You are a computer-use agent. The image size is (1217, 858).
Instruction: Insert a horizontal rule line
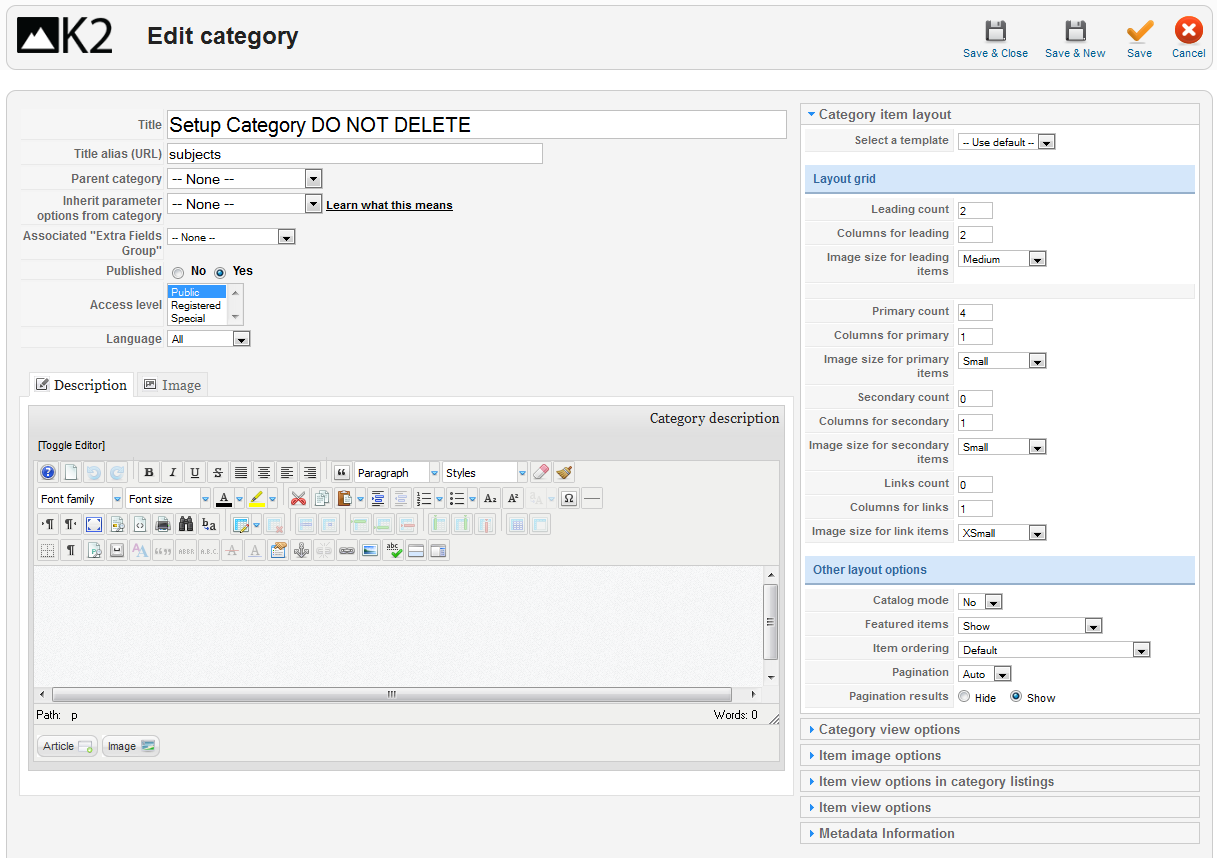pyautogui.click(x=592, y=498)
